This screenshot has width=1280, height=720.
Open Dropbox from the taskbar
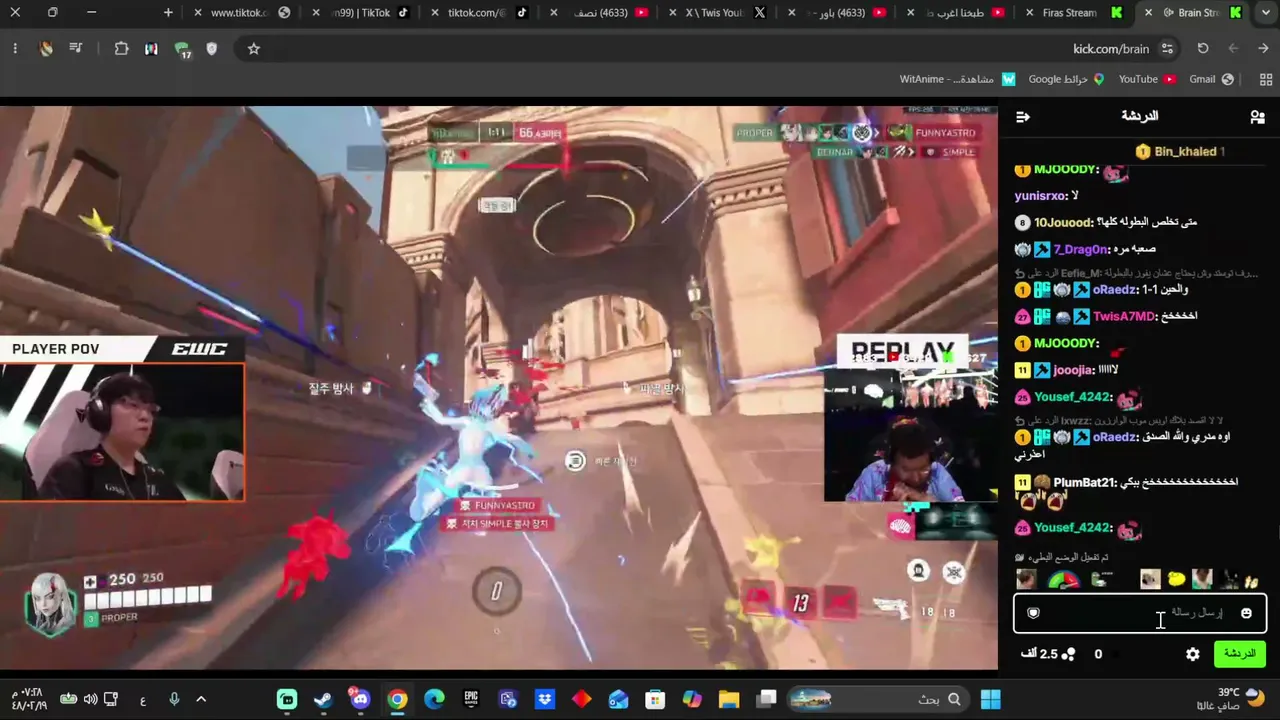point(545,699)
